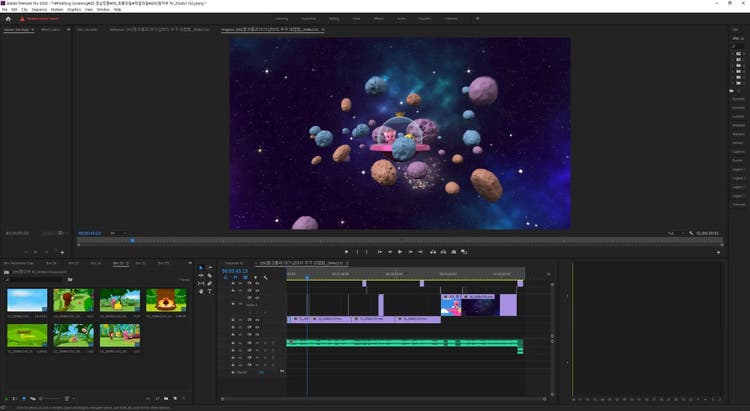
Task: Switch to Editing workspace
Action: pos(334,19)
